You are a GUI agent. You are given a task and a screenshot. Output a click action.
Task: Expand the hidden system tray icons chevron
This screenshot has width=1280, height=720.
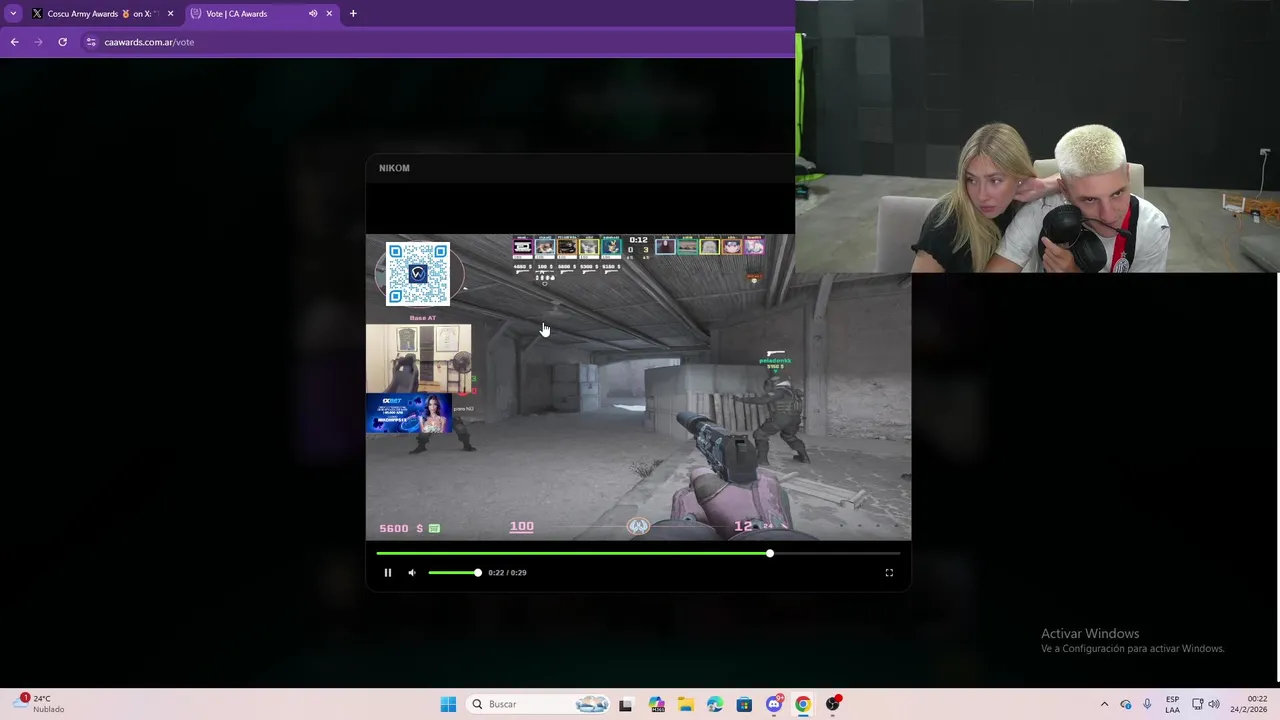point(1104,704)
